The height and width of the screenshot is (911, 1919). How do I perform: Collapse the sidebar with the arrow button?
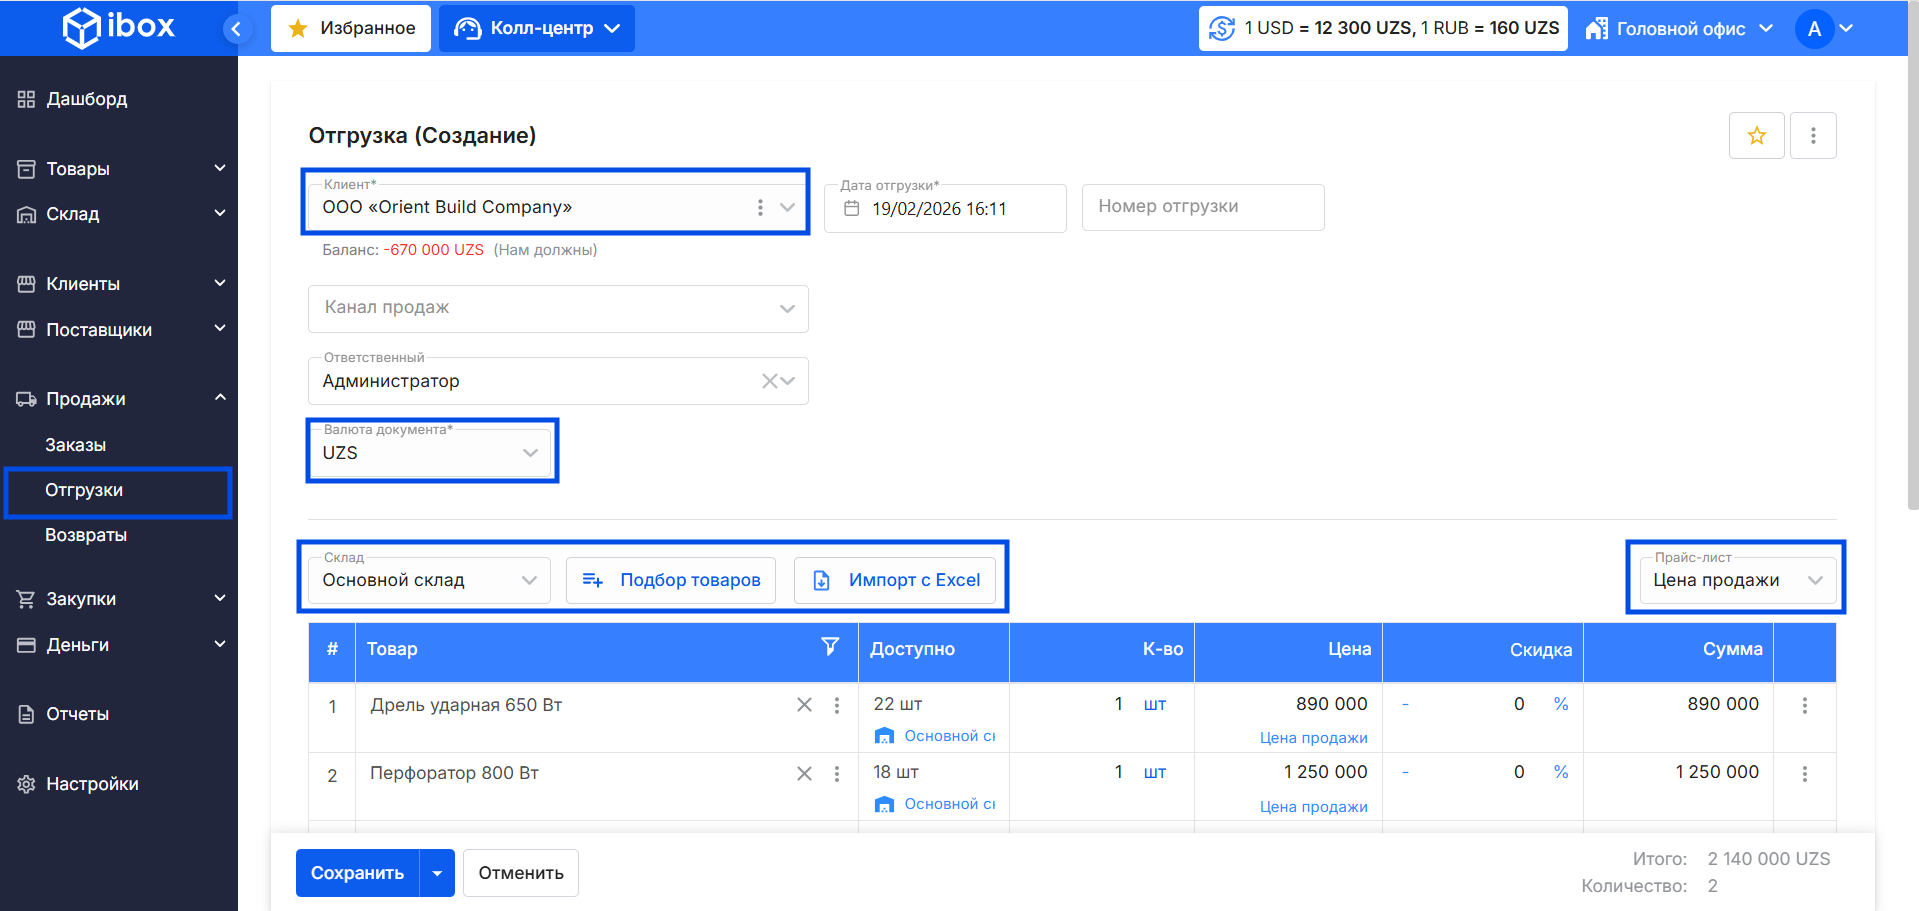[236, 29]
